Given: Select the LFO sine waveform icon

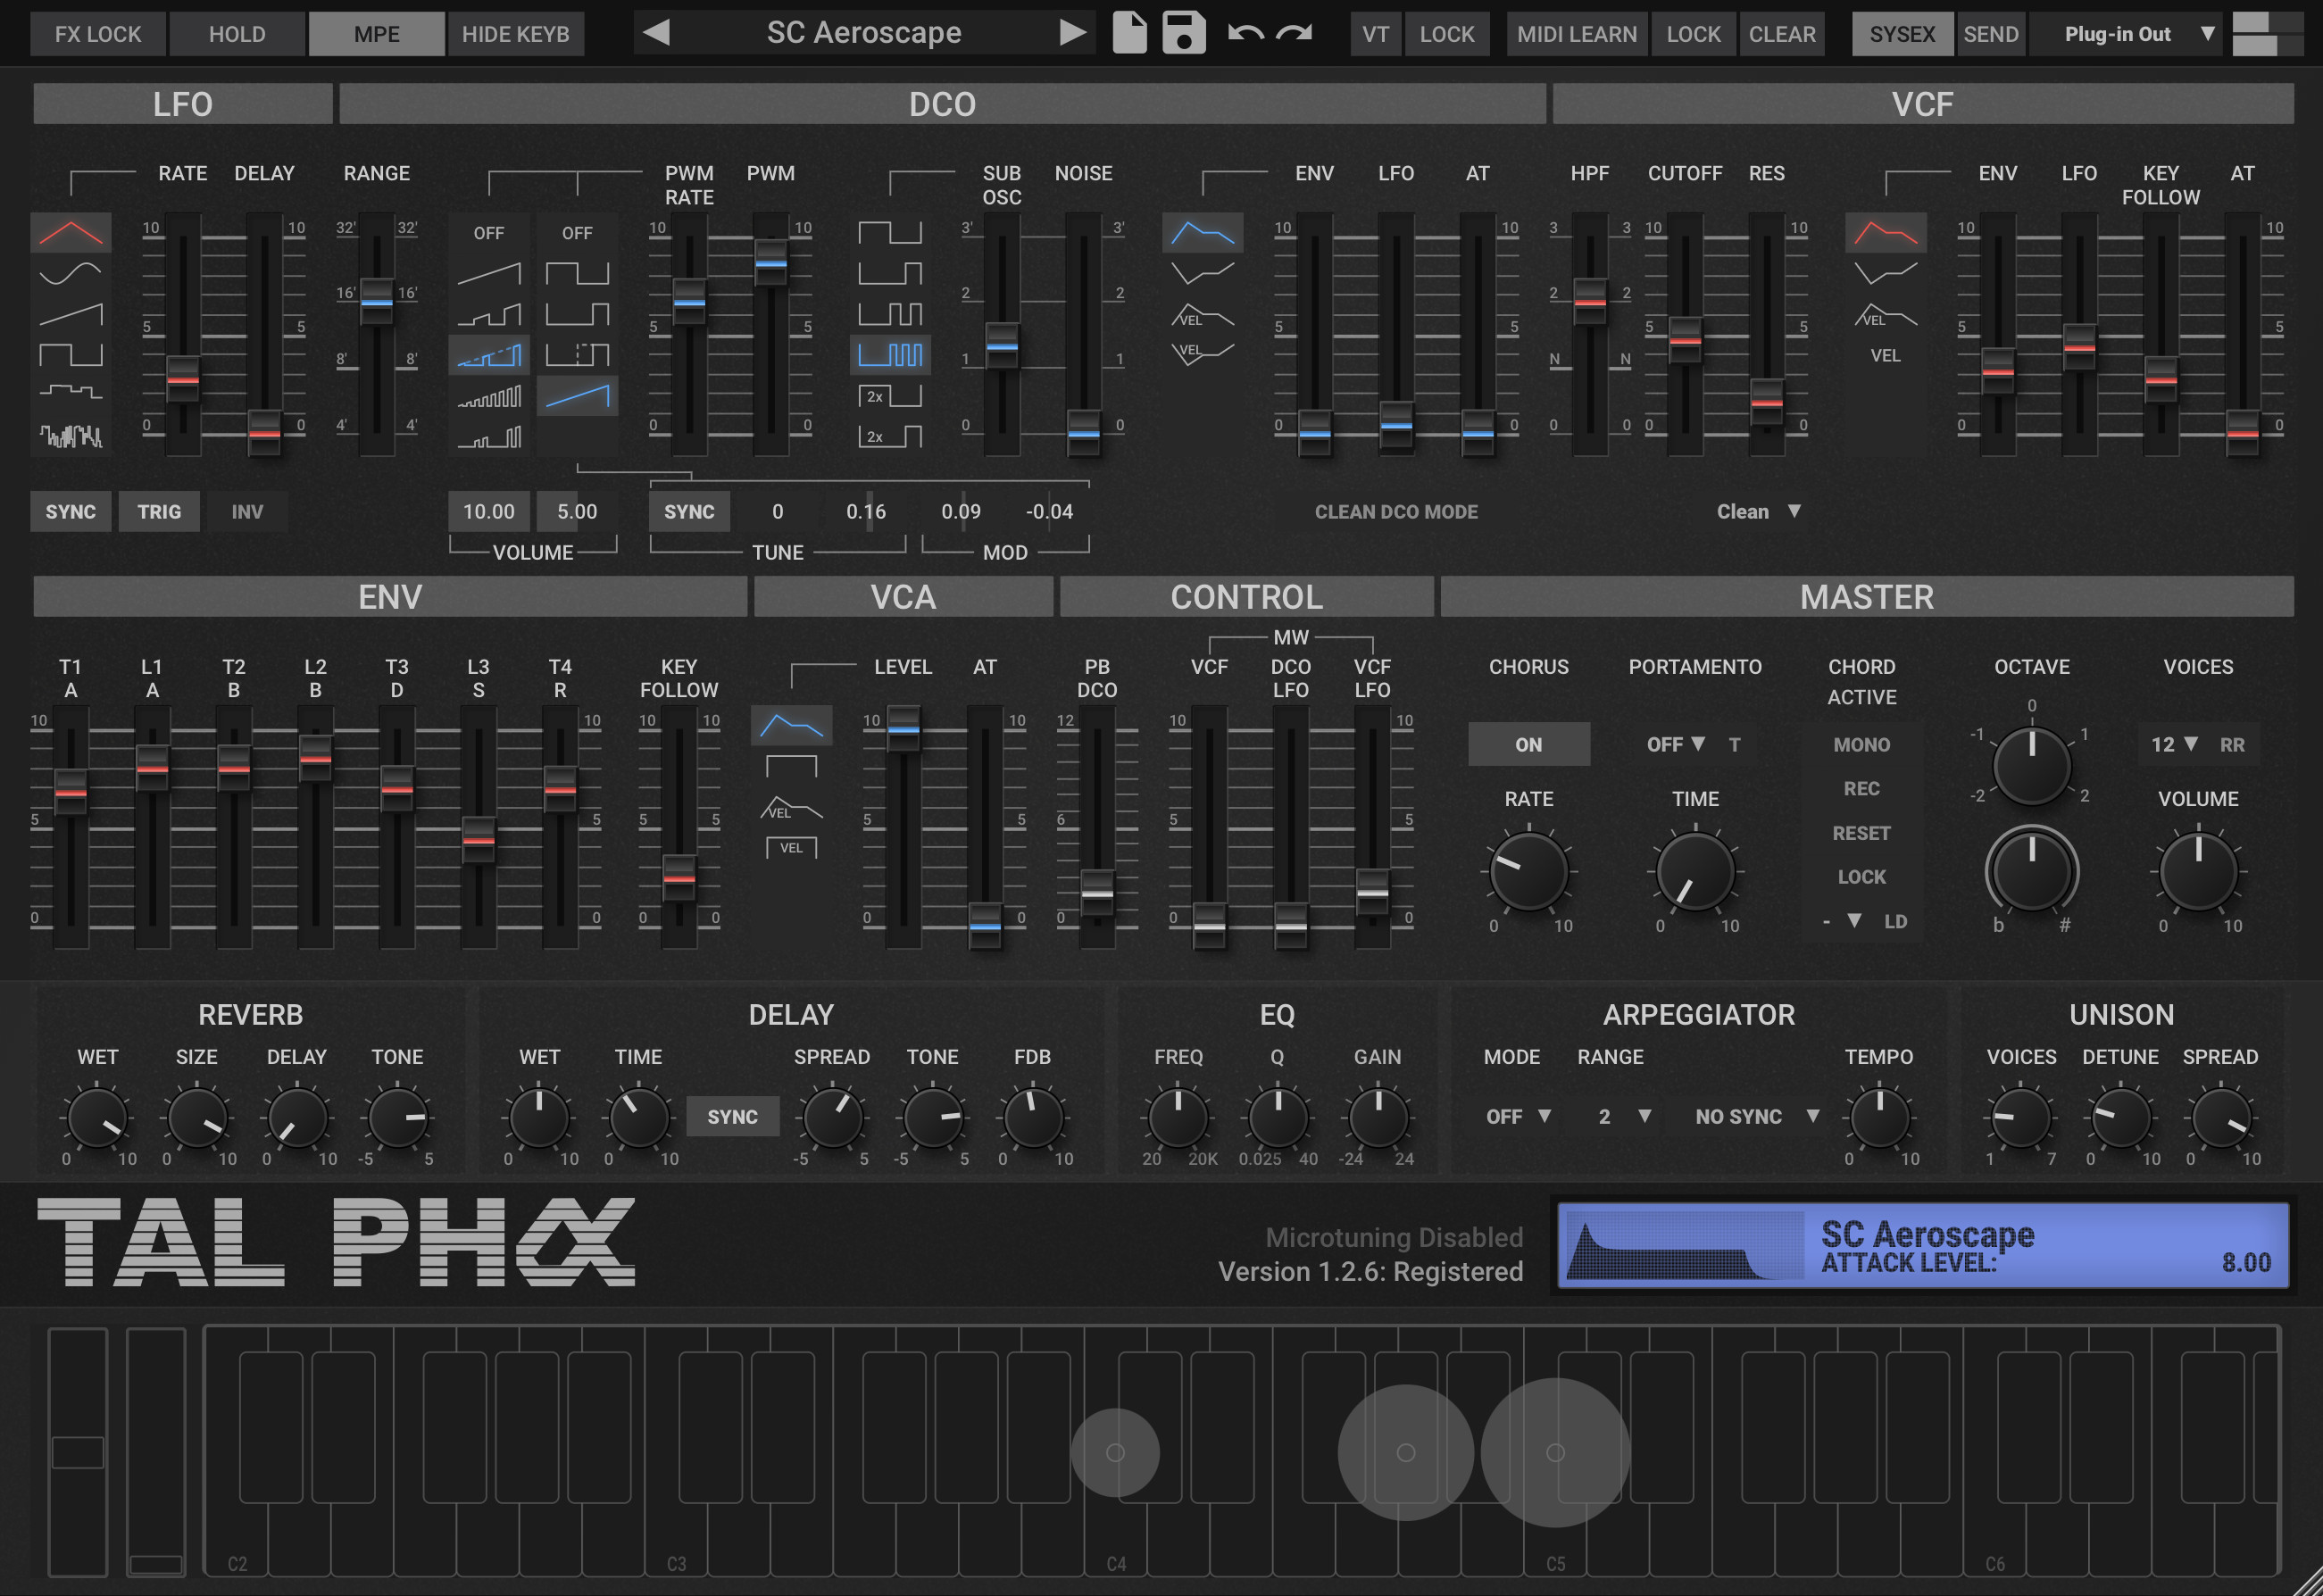Looking at the screenshot, I should coord(70,272).
